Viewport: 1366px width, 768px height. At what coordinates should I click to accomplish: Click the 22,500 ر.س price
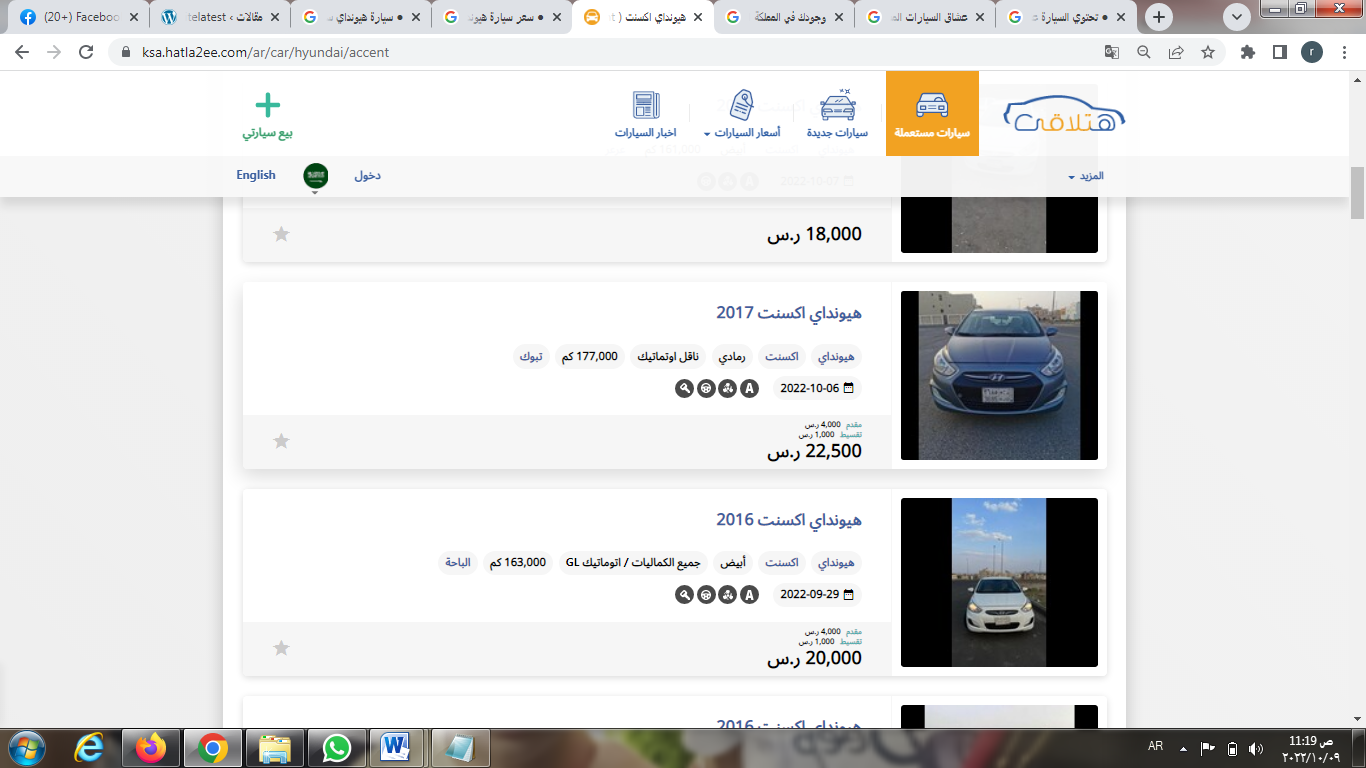814,452
